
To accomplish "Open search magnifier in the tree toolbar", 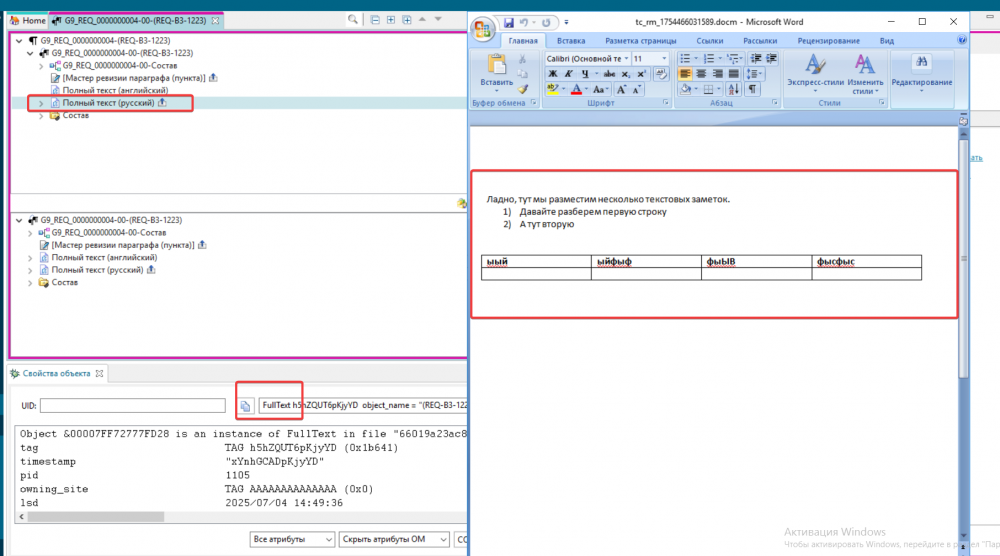I will pyautogui.click(x=353, y=20).
